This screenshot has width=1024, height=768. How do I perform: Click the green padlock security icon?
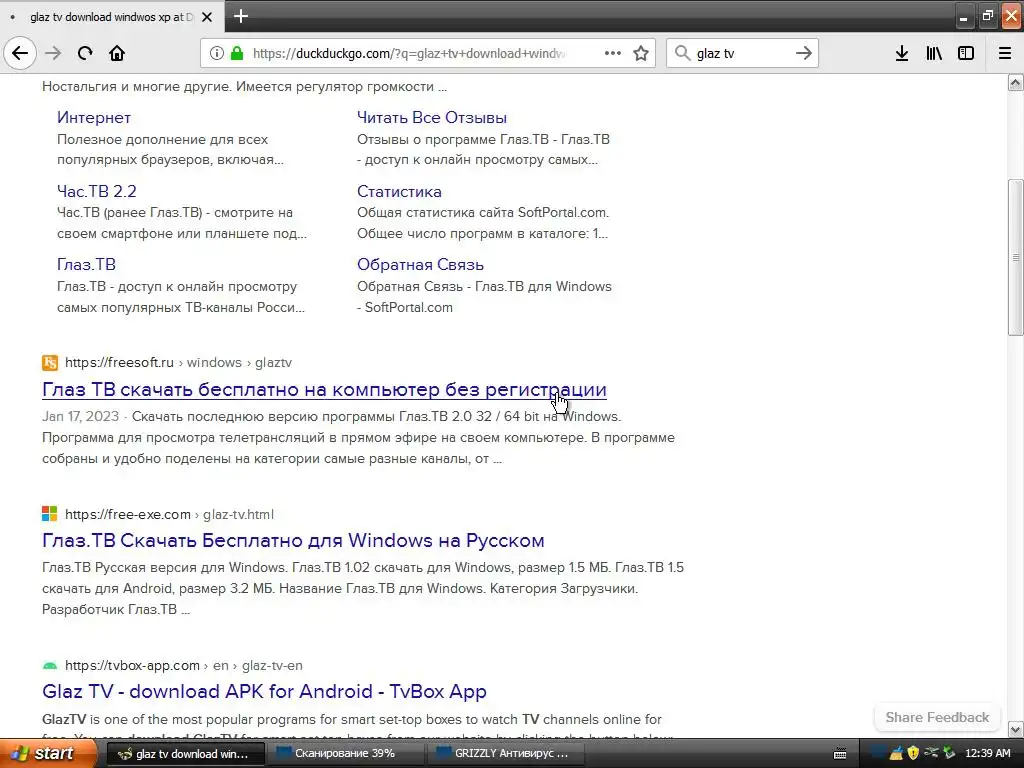point(237,53)
